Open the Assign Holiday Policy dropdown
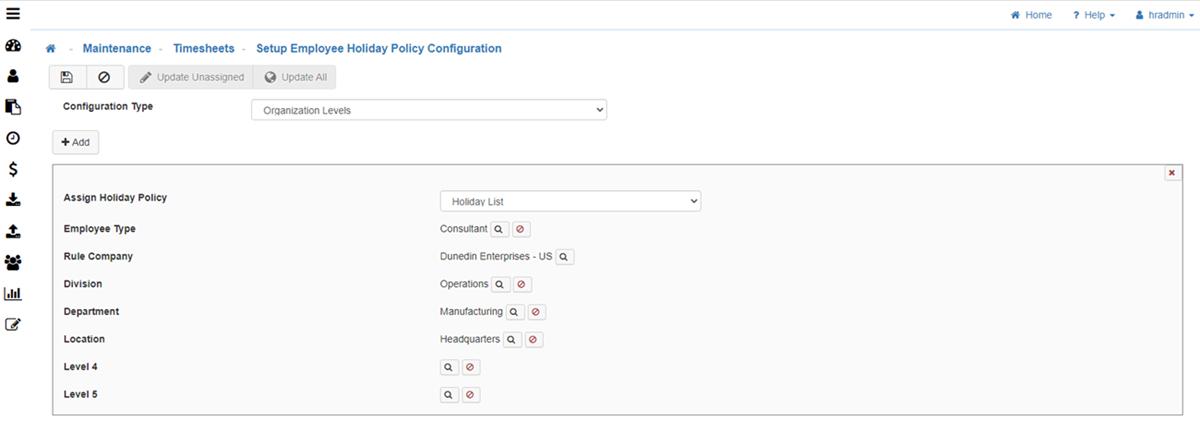1200x421 pixels. pos(570,201)
